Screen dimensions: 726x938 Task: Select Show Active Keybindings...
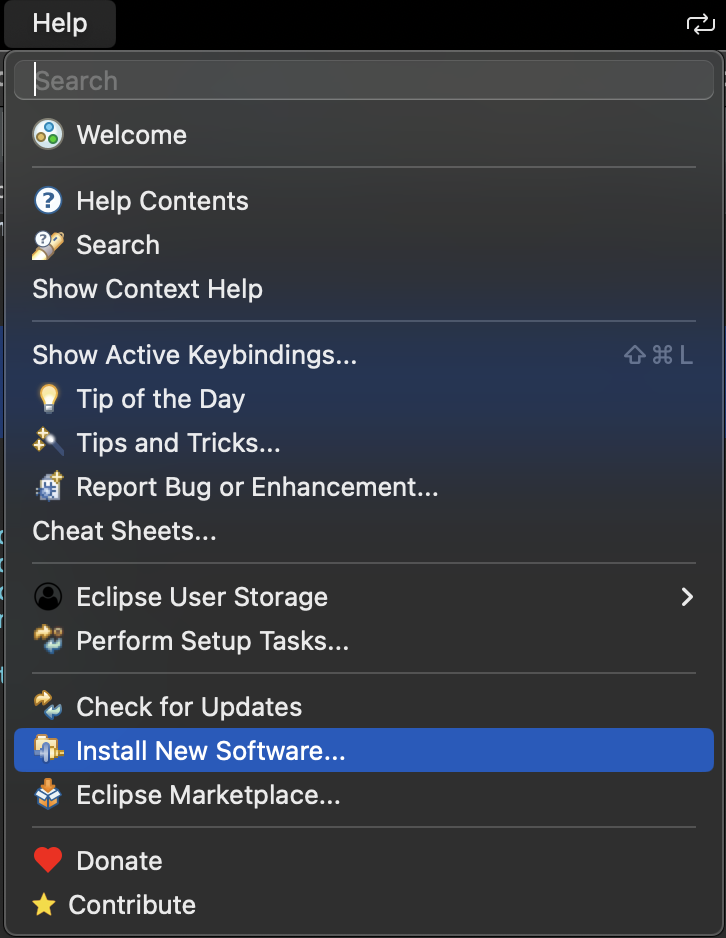click(364, 355)
